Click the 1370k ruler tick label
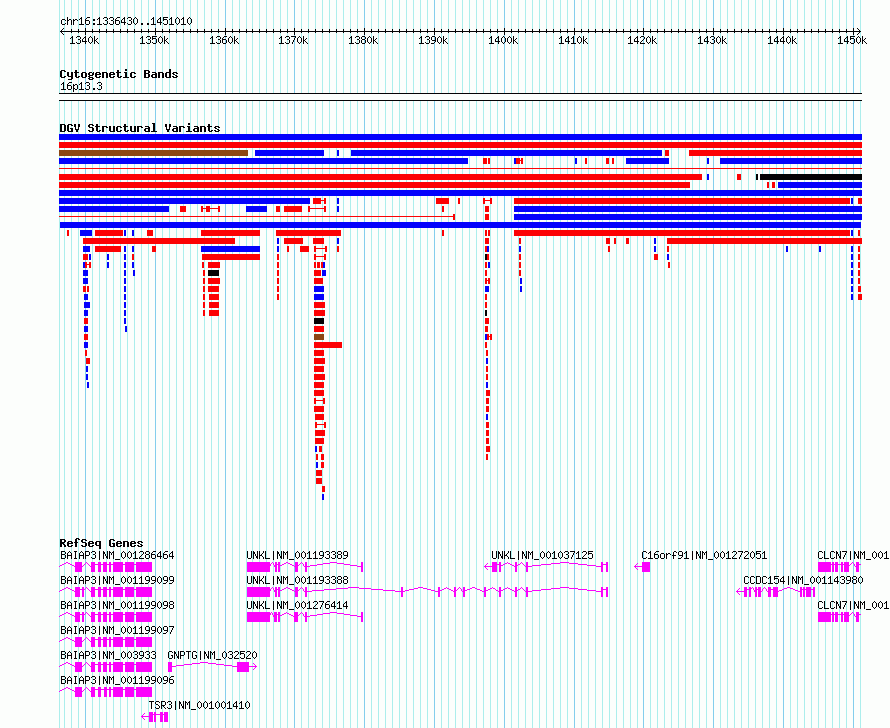This screenshot has height=728, width=890. [x=293, y=40]
